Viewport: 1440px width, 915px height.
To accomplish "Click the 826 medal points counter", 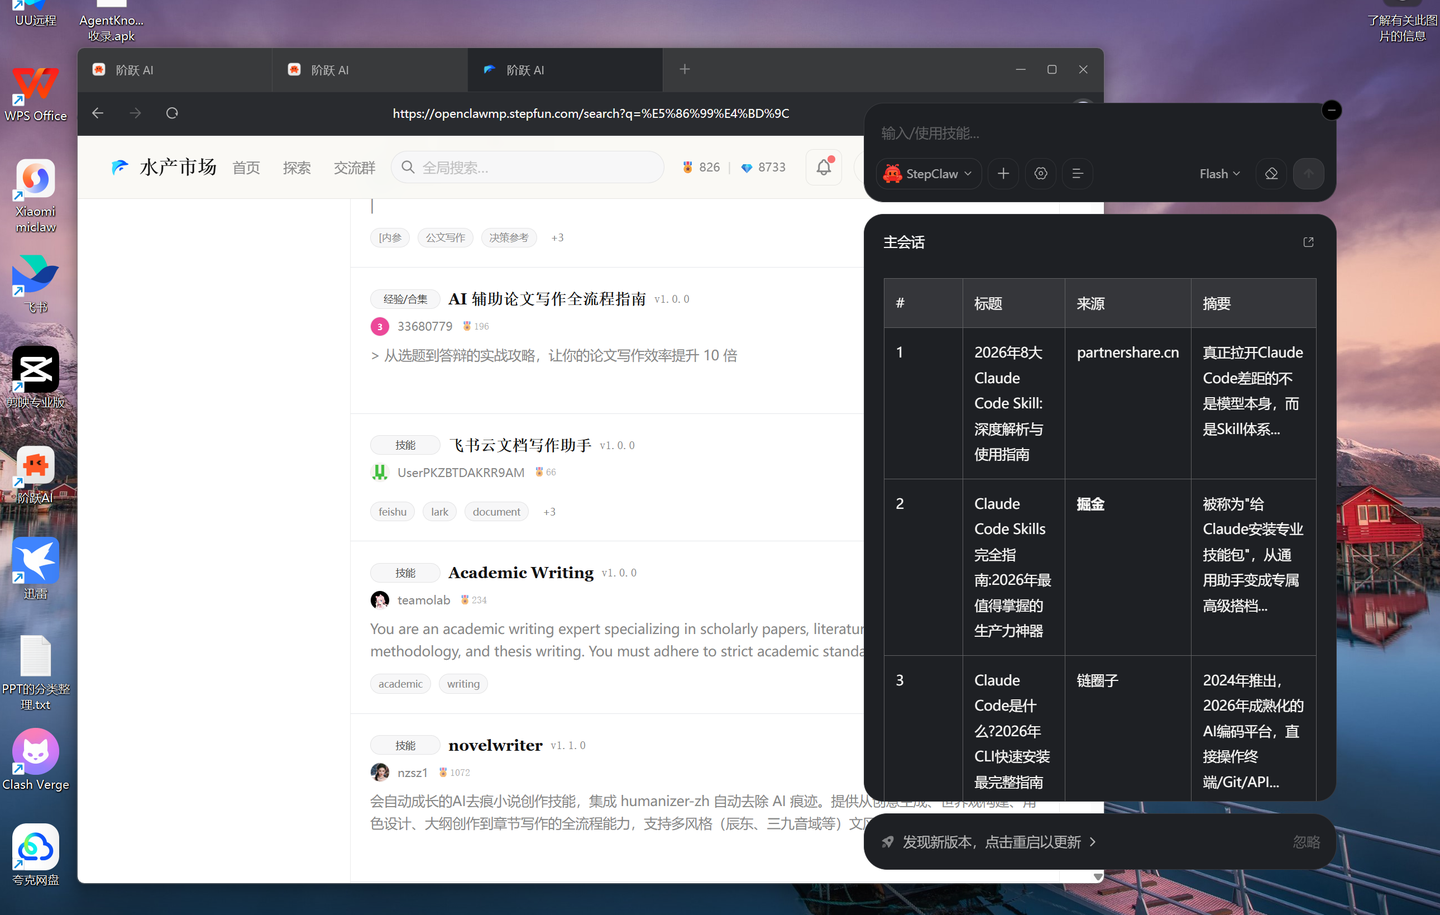I will coord(701,167).
